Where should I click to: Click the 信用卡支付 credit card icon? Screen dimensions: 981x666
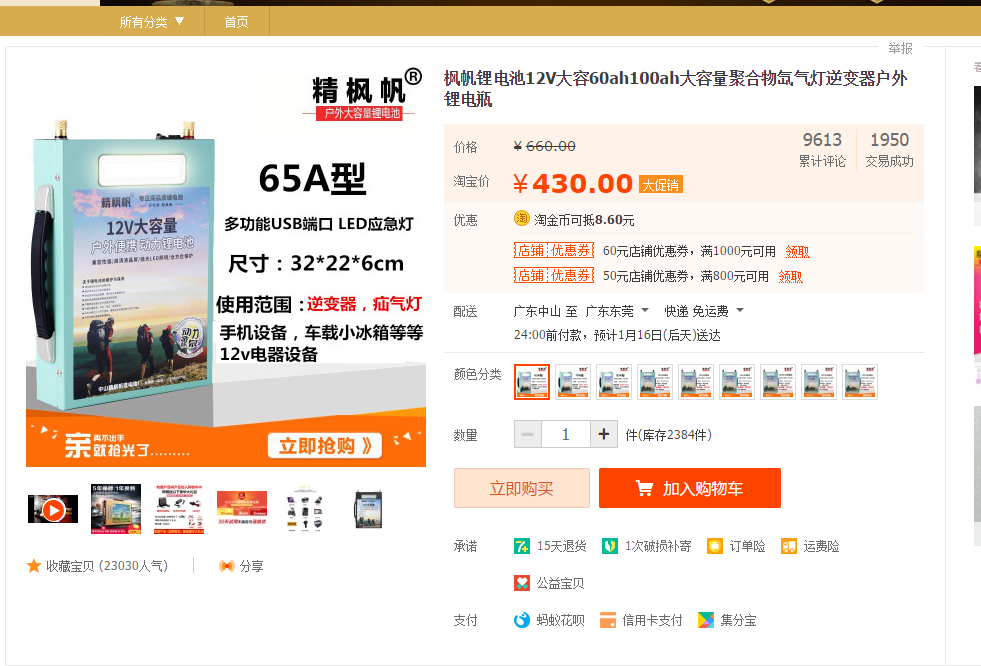click(607, 620)
